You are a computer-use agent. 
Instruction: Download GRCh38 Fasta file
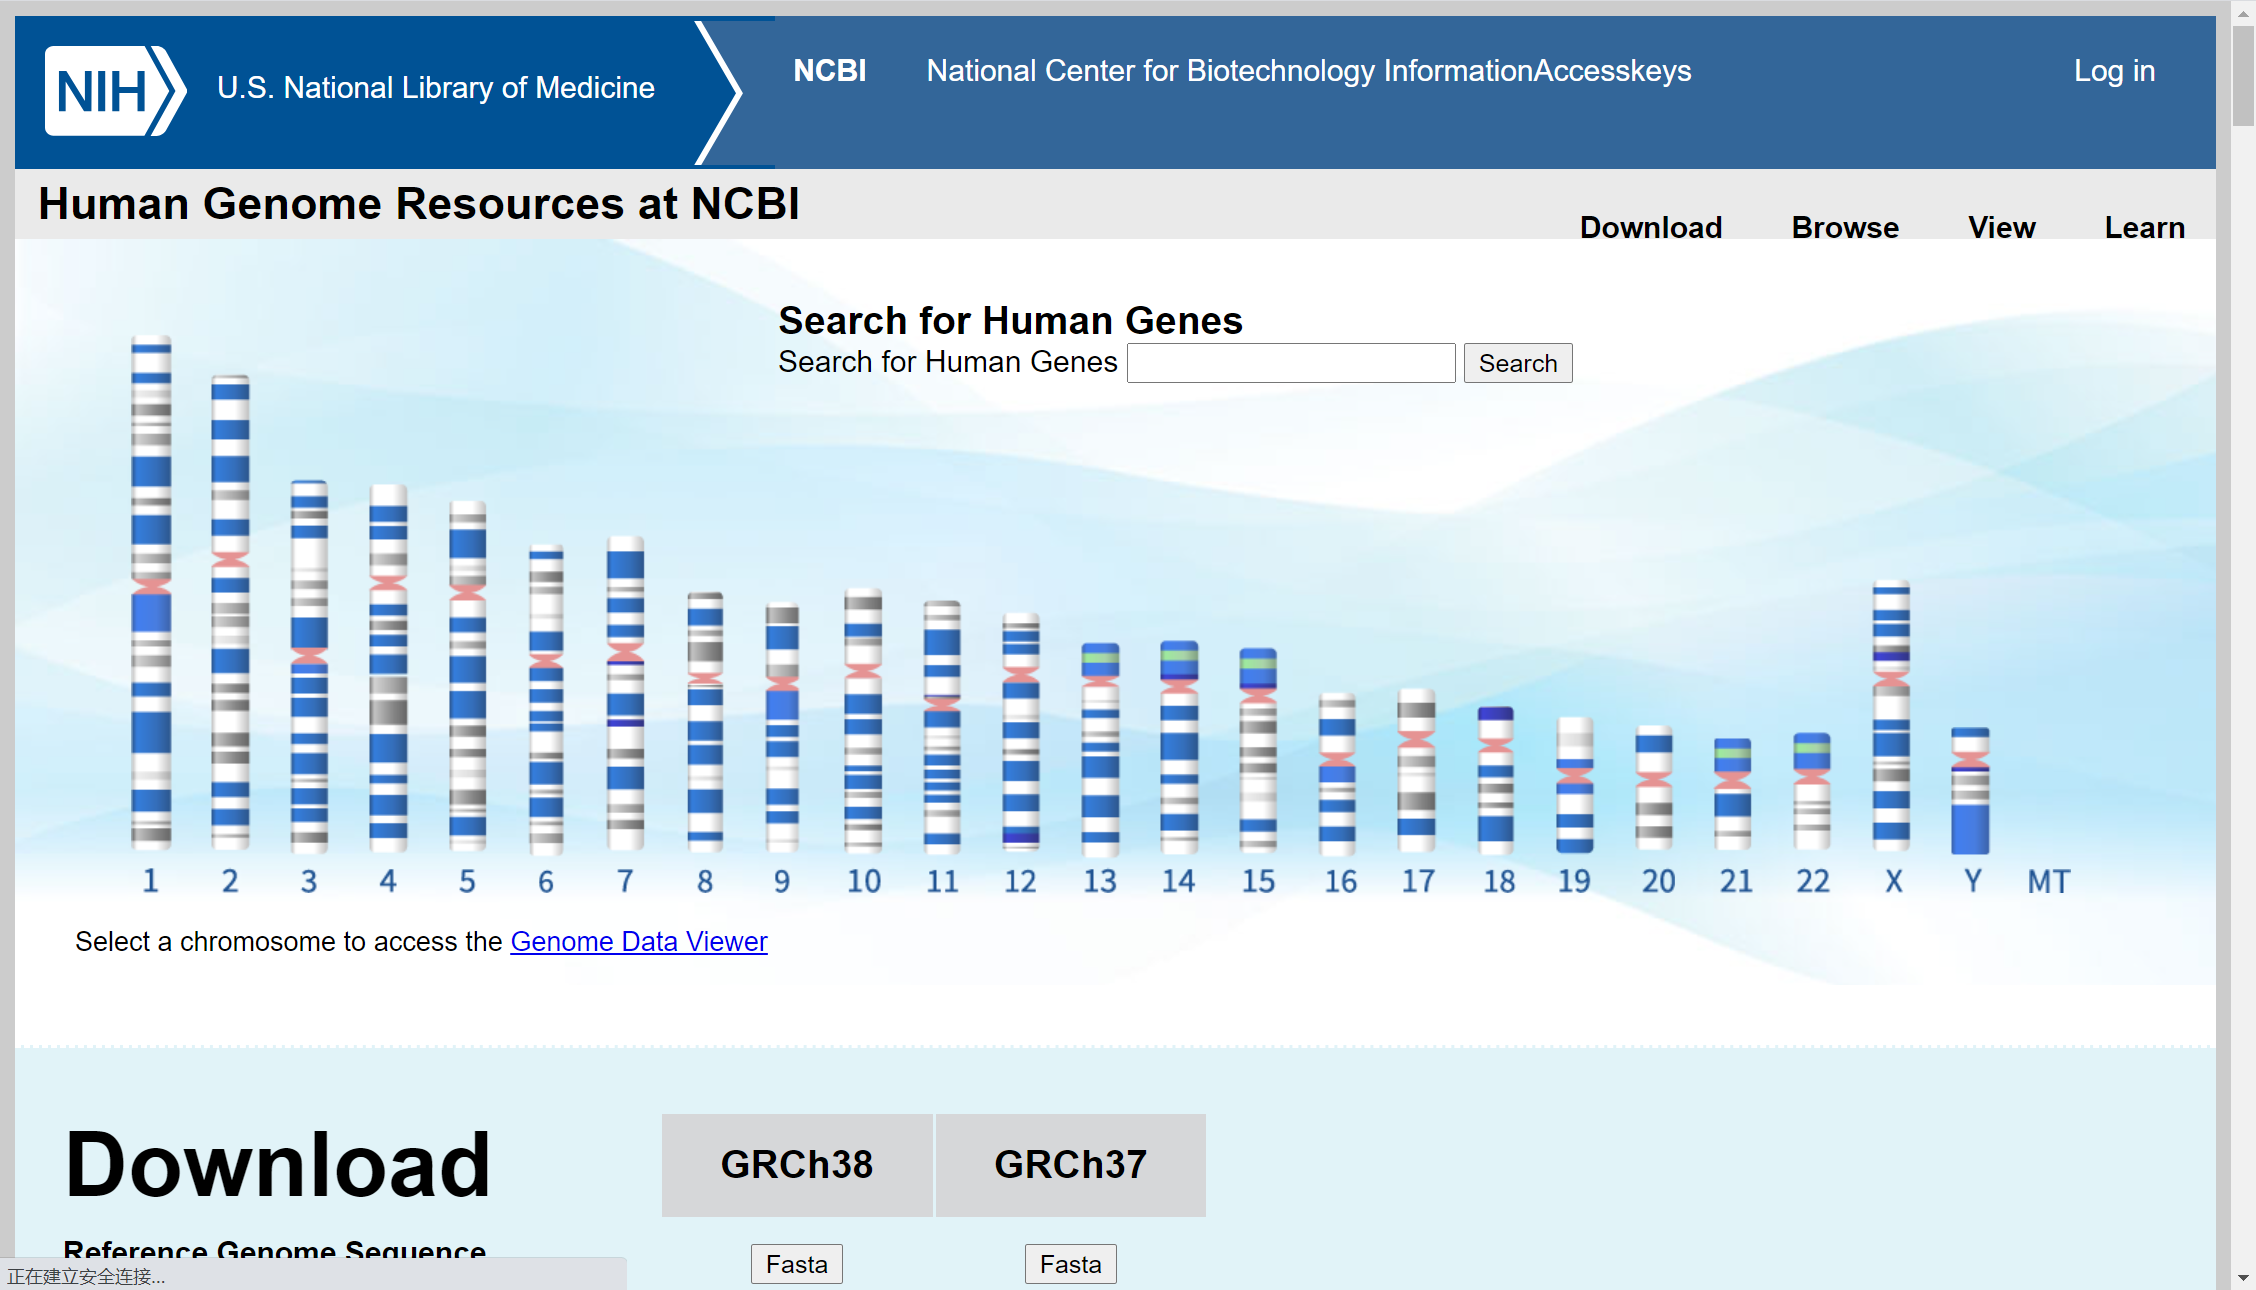[797, 1264]
